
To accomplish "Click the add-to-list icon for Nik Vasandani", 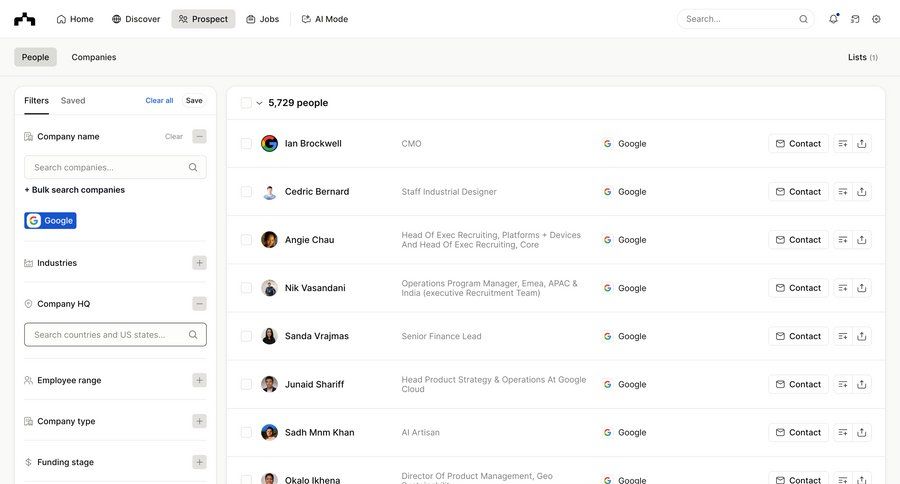I will [843, 288].
